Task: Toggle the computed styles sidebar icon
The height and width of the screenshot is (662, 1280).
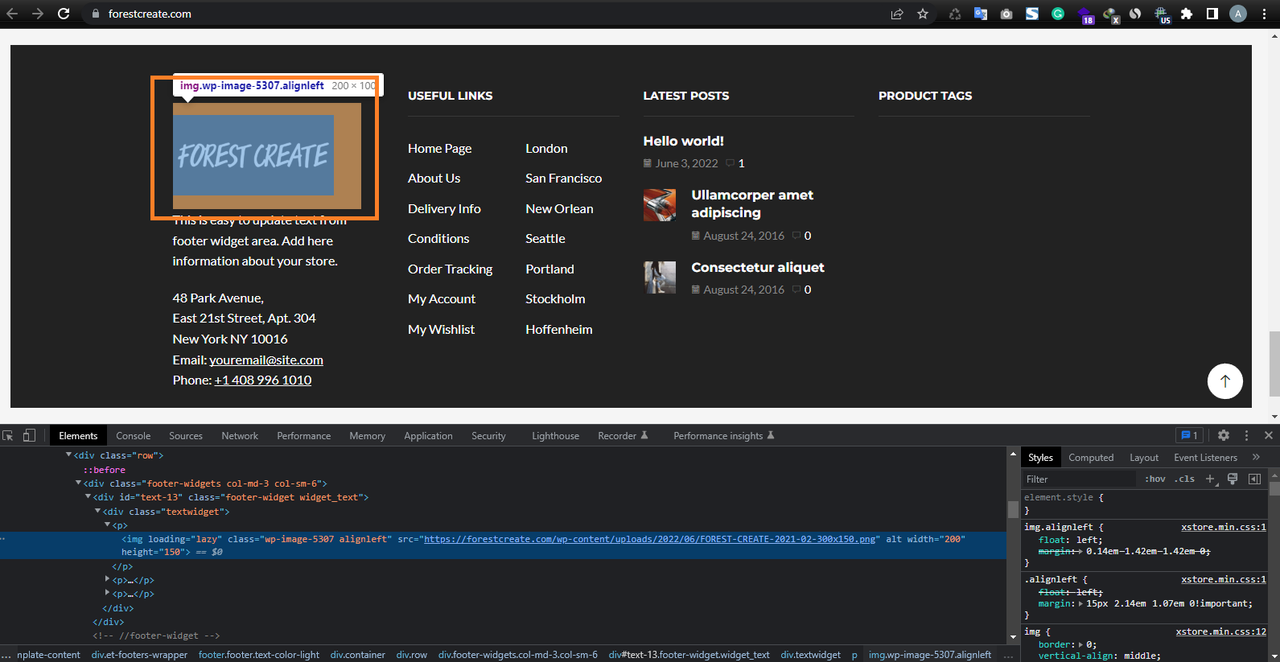Action: pyautogui.click(x=1254, y=479)
